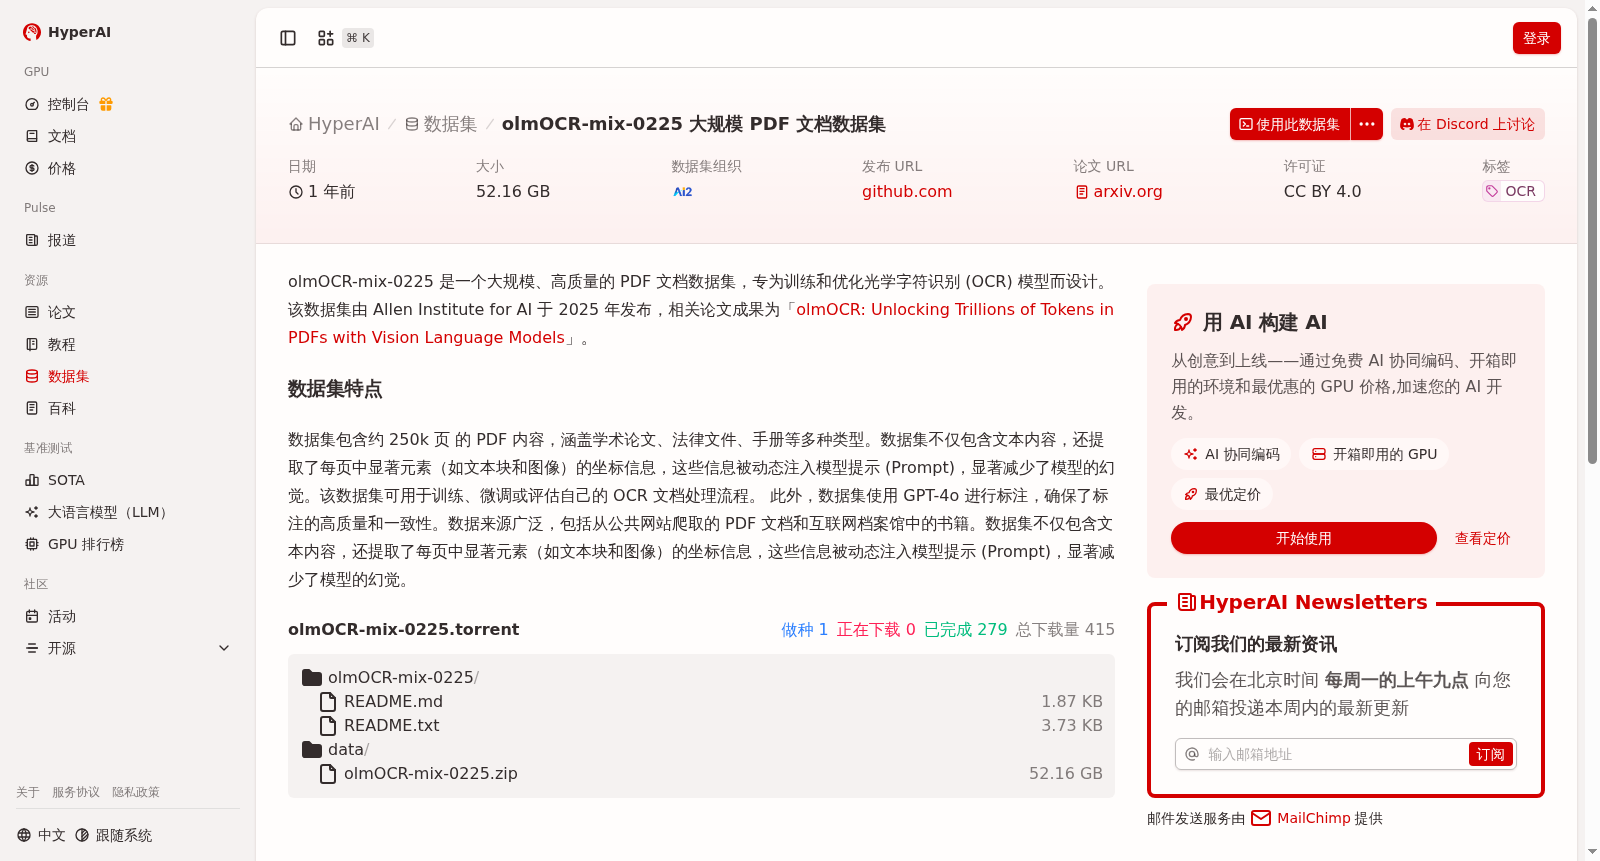
Task: Click the olmOCR-mix-0225.torrent title
Action: (x=403, y=629)
